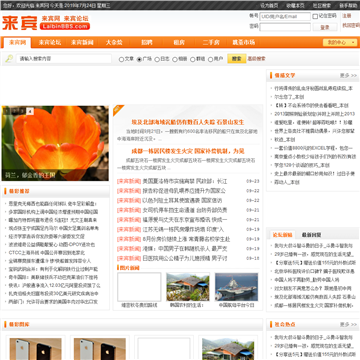Viewport: 360px width, 360px height.
Task: Click the 帐号 username input field
Action: click(x=285, y=16)
